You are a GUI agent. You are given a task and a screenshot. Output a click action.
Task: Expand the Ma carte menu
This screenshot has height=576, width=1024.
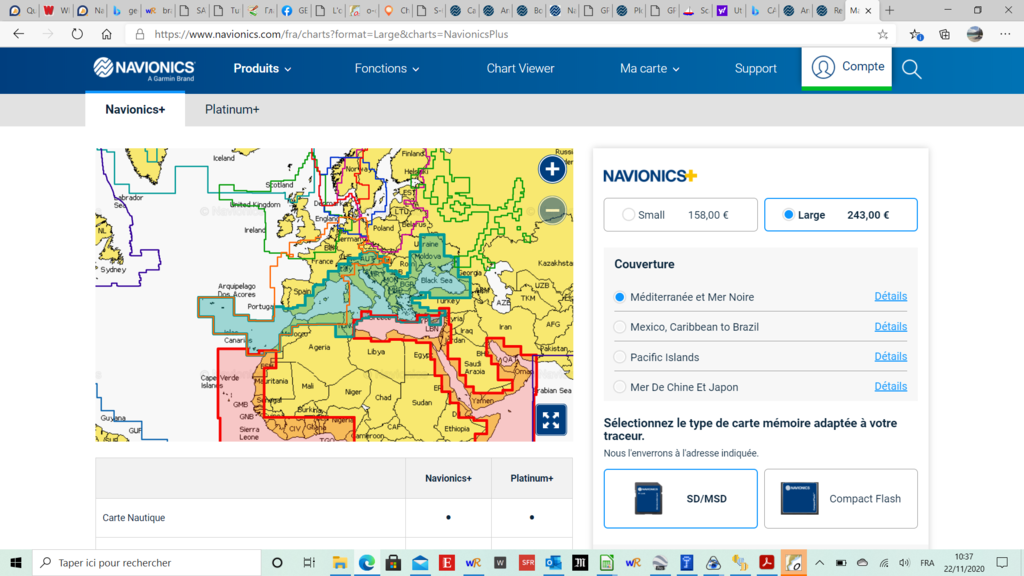pyautogui.click(x=649, y=69)
